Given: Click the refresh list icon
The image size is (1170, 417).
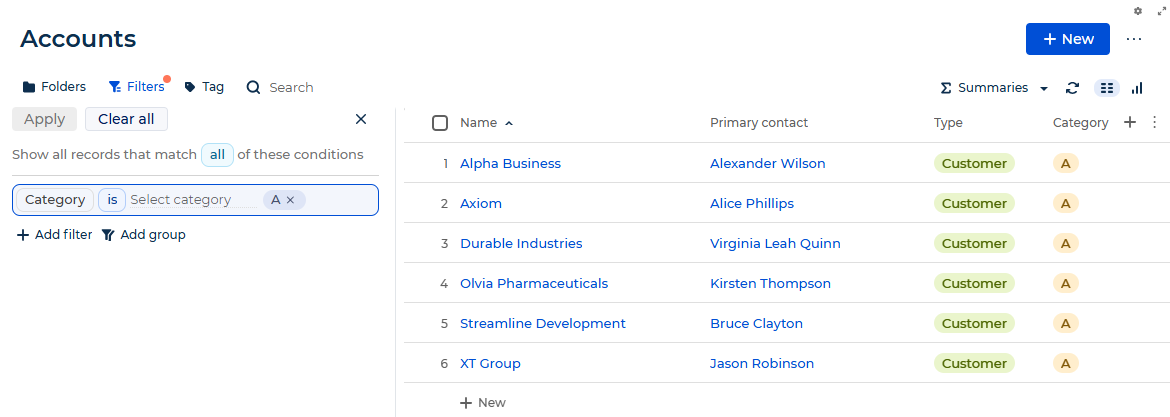Looking at the screenshot, I should click(1072, 88).
